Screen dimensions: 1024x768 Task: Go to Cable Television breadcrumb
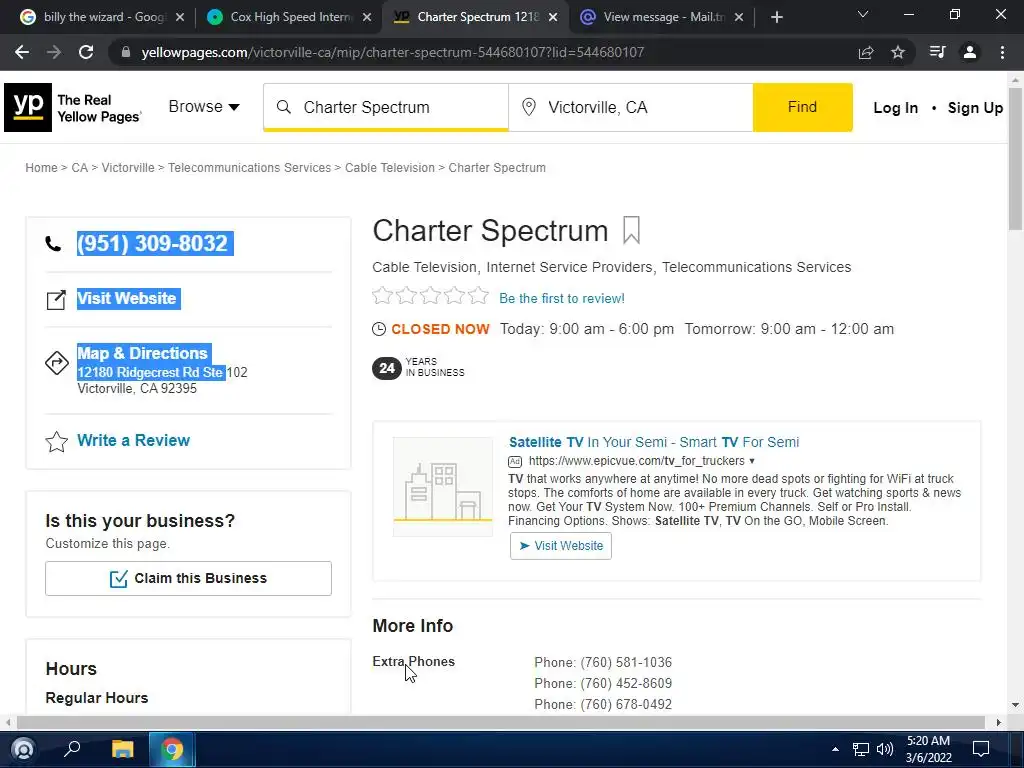[390, 168]
